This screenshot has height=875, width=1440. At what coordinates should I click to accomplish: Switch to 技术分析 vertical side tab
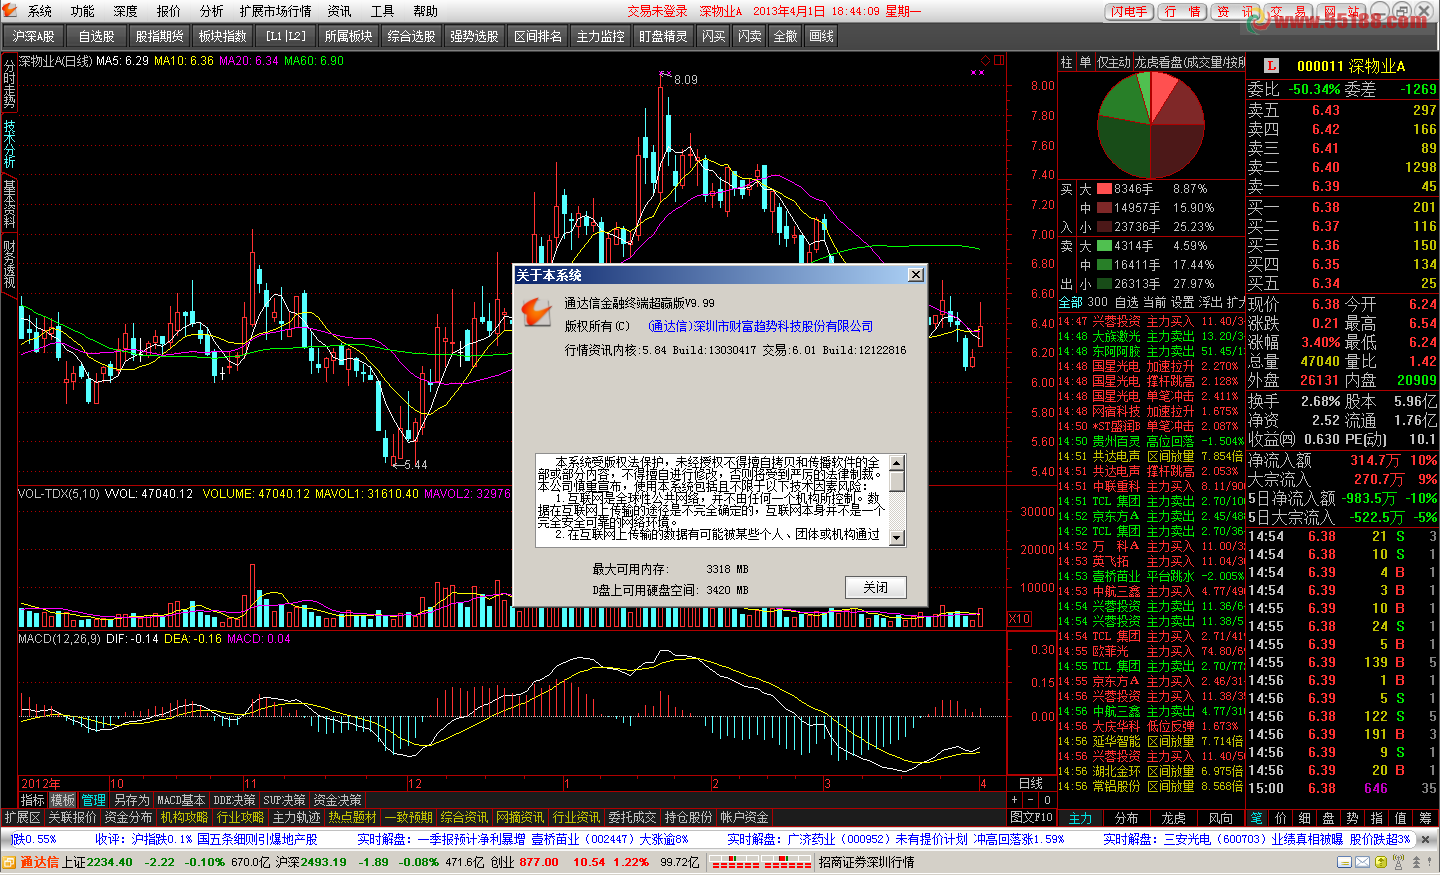pyautogui.click(x=9, y=143)
